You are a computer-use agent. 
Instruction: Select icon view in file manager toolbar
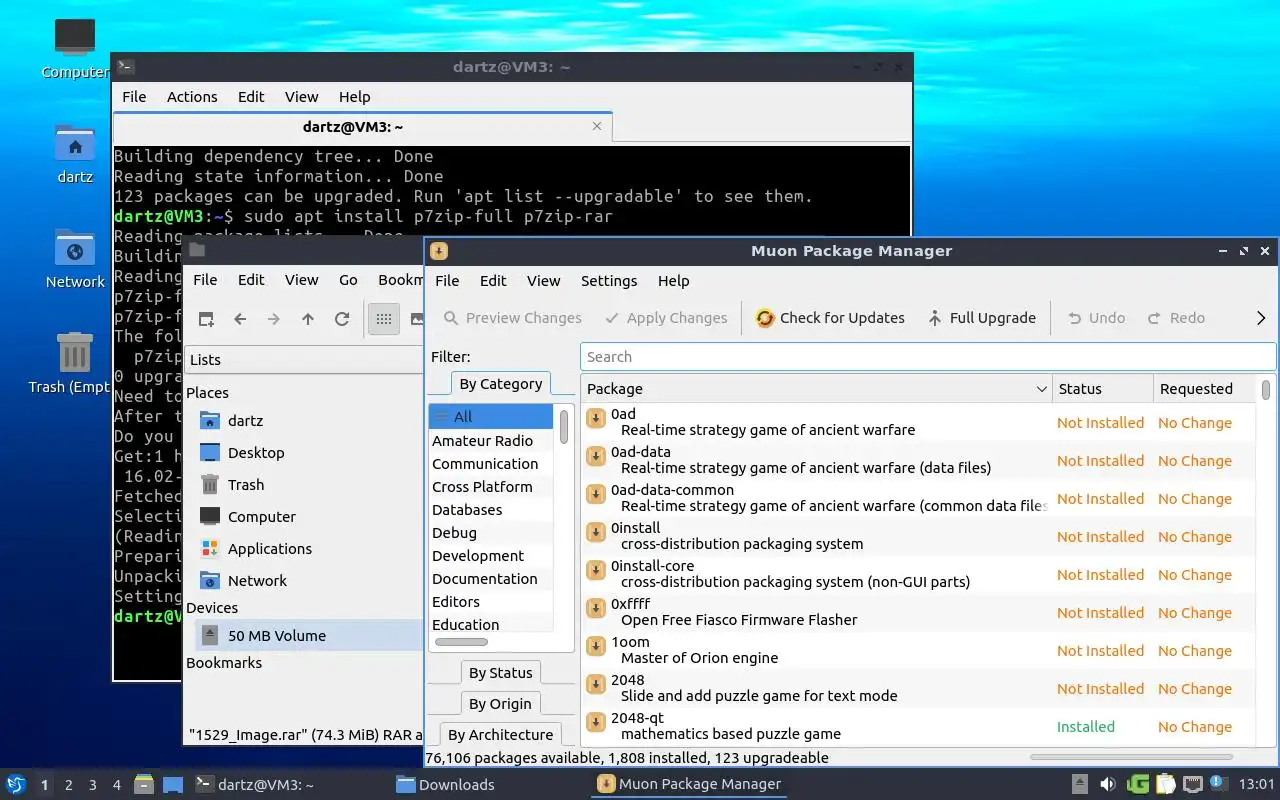pos(384,319)
